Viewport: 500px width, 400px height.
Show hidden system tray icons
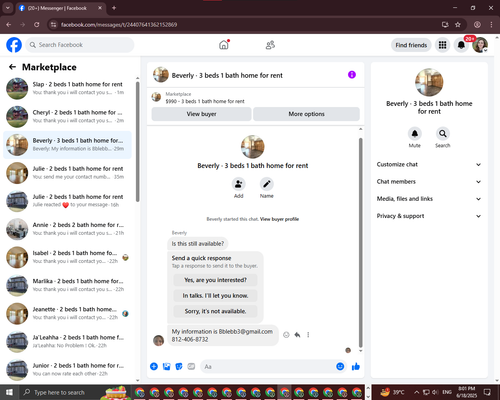416,392
